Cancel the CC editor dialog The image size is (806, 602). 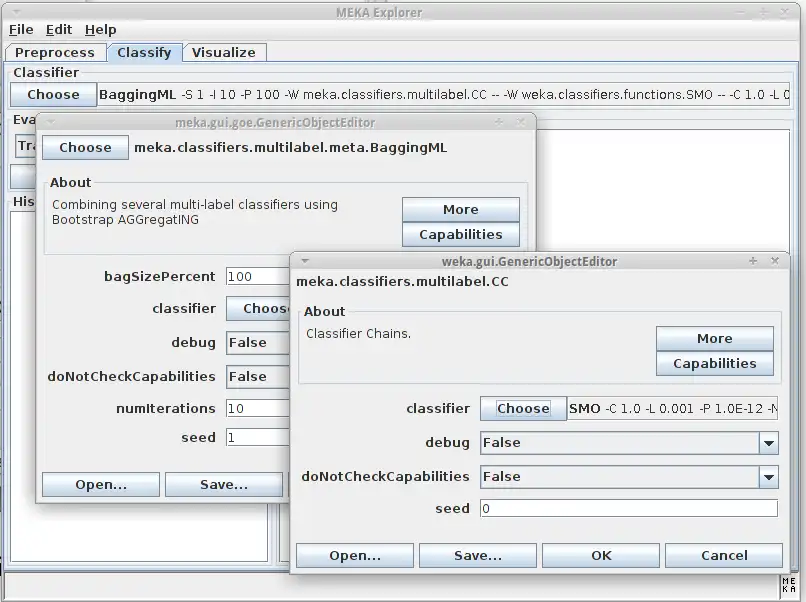click(x=724, y=555)
